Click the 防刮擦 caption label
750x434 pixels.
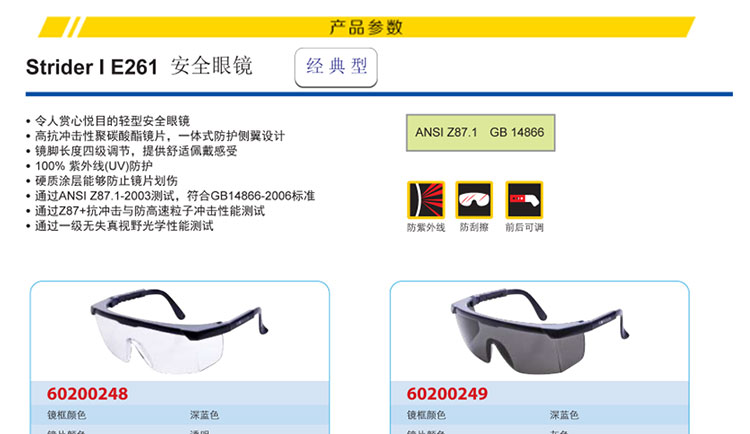pos(474,228)
